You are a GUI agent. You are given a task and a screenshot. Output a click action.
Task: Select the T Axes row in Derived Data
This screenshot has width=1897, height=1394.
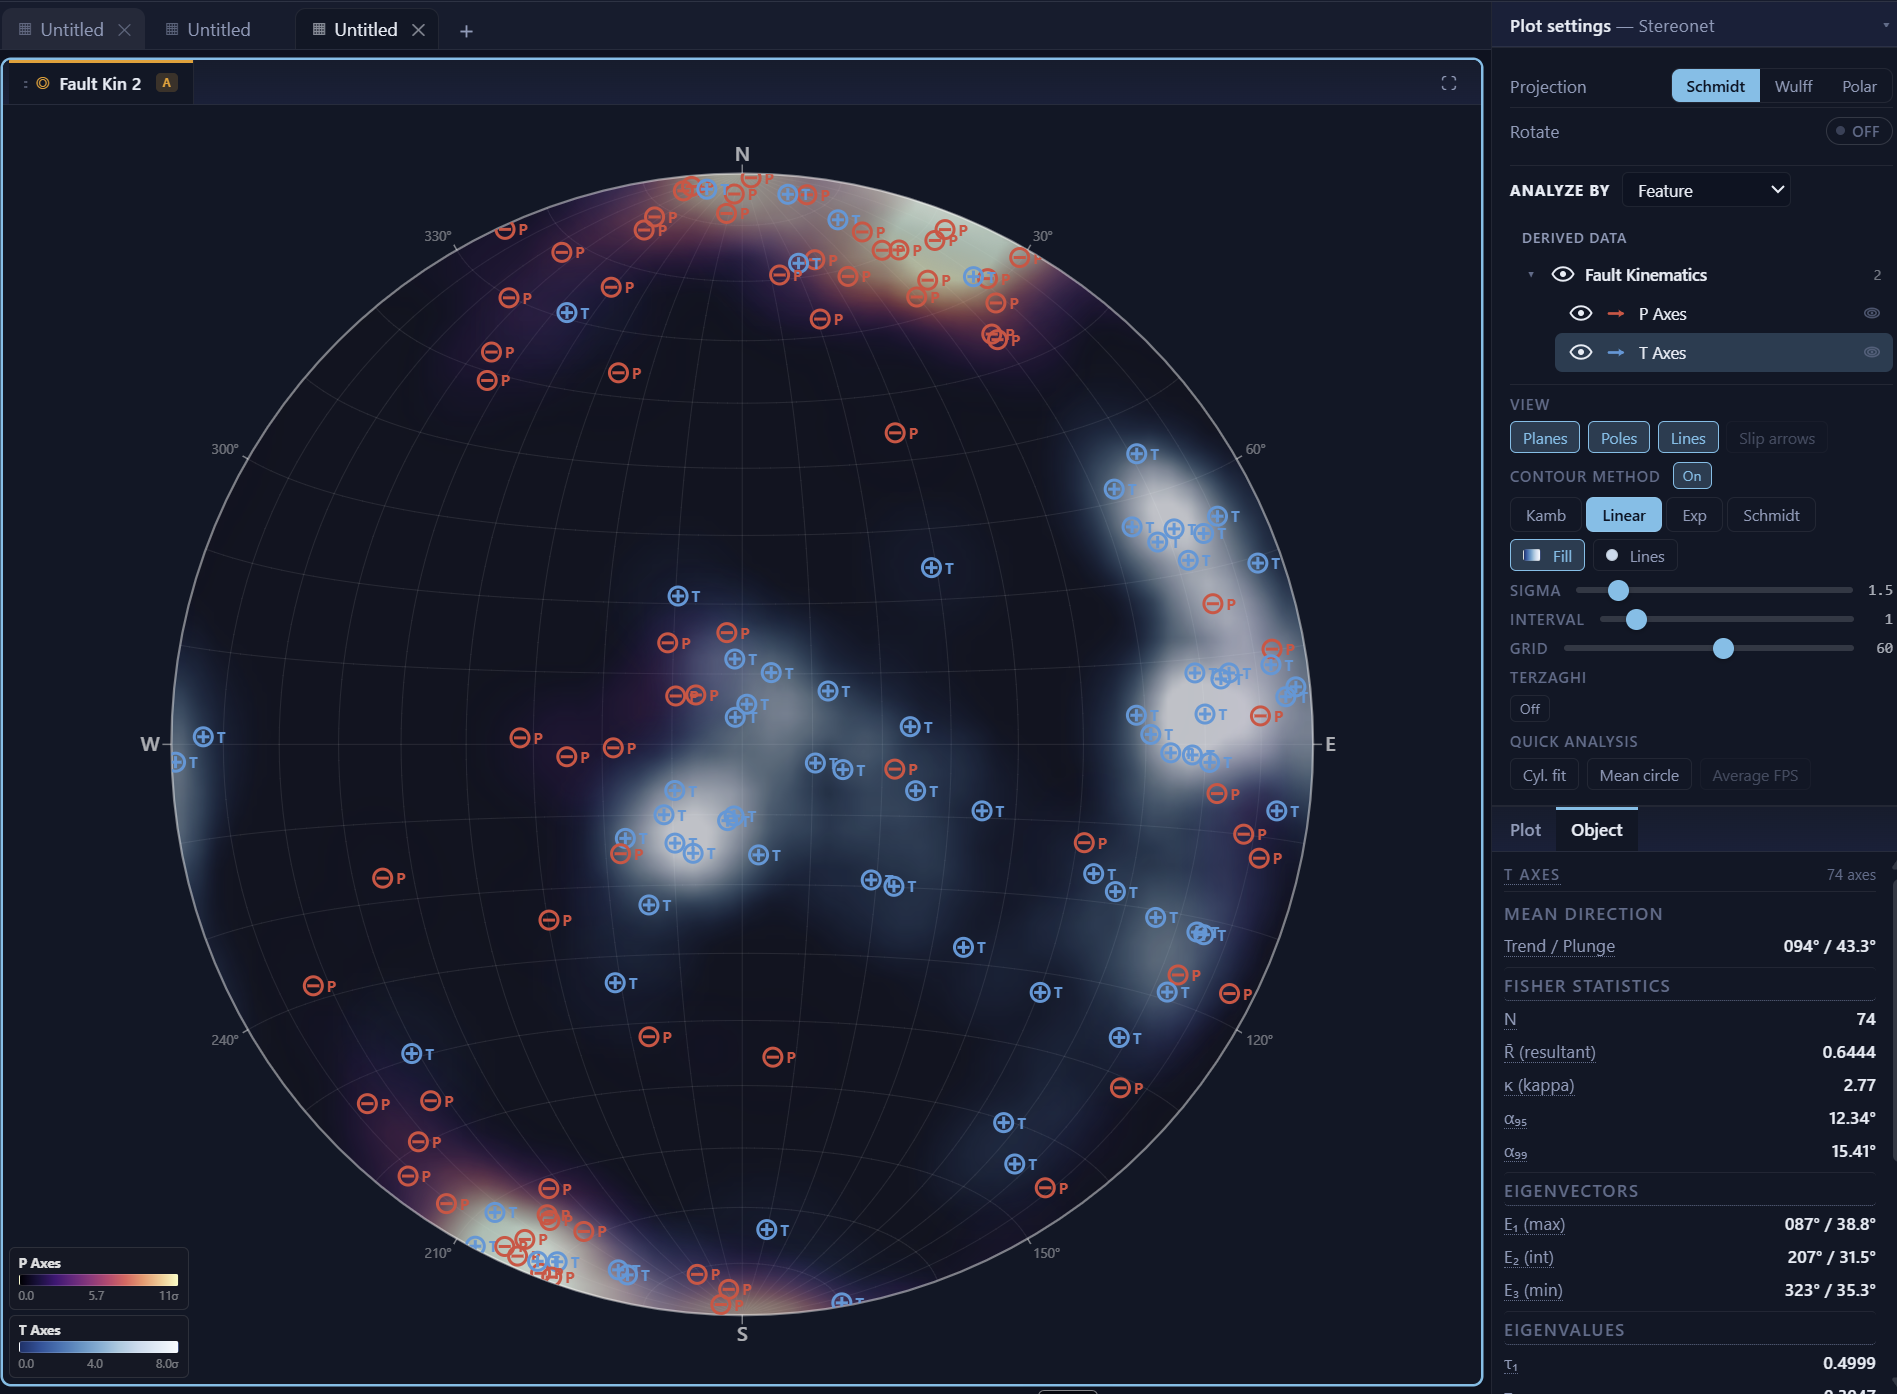(x=1723, y=352)
